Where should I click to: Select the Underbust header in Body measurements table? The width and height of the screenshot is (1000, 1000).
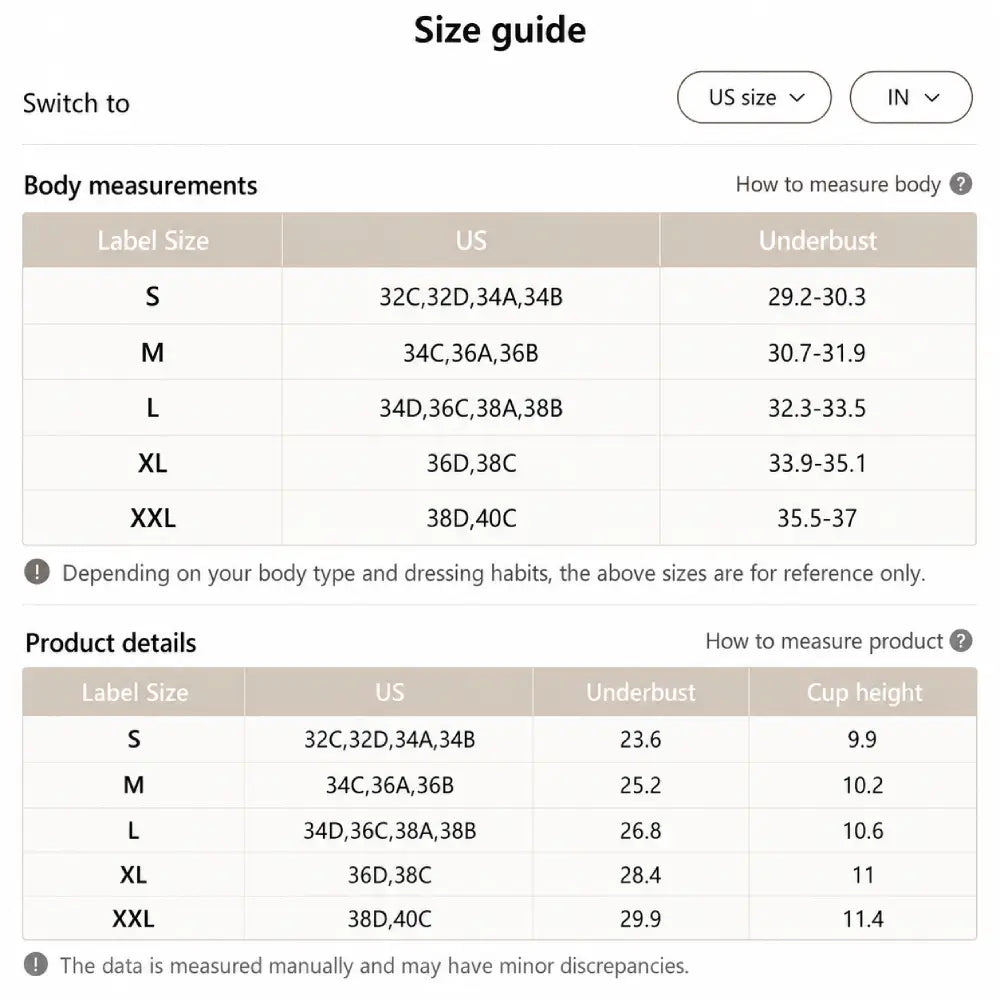[x=818, y=241]
